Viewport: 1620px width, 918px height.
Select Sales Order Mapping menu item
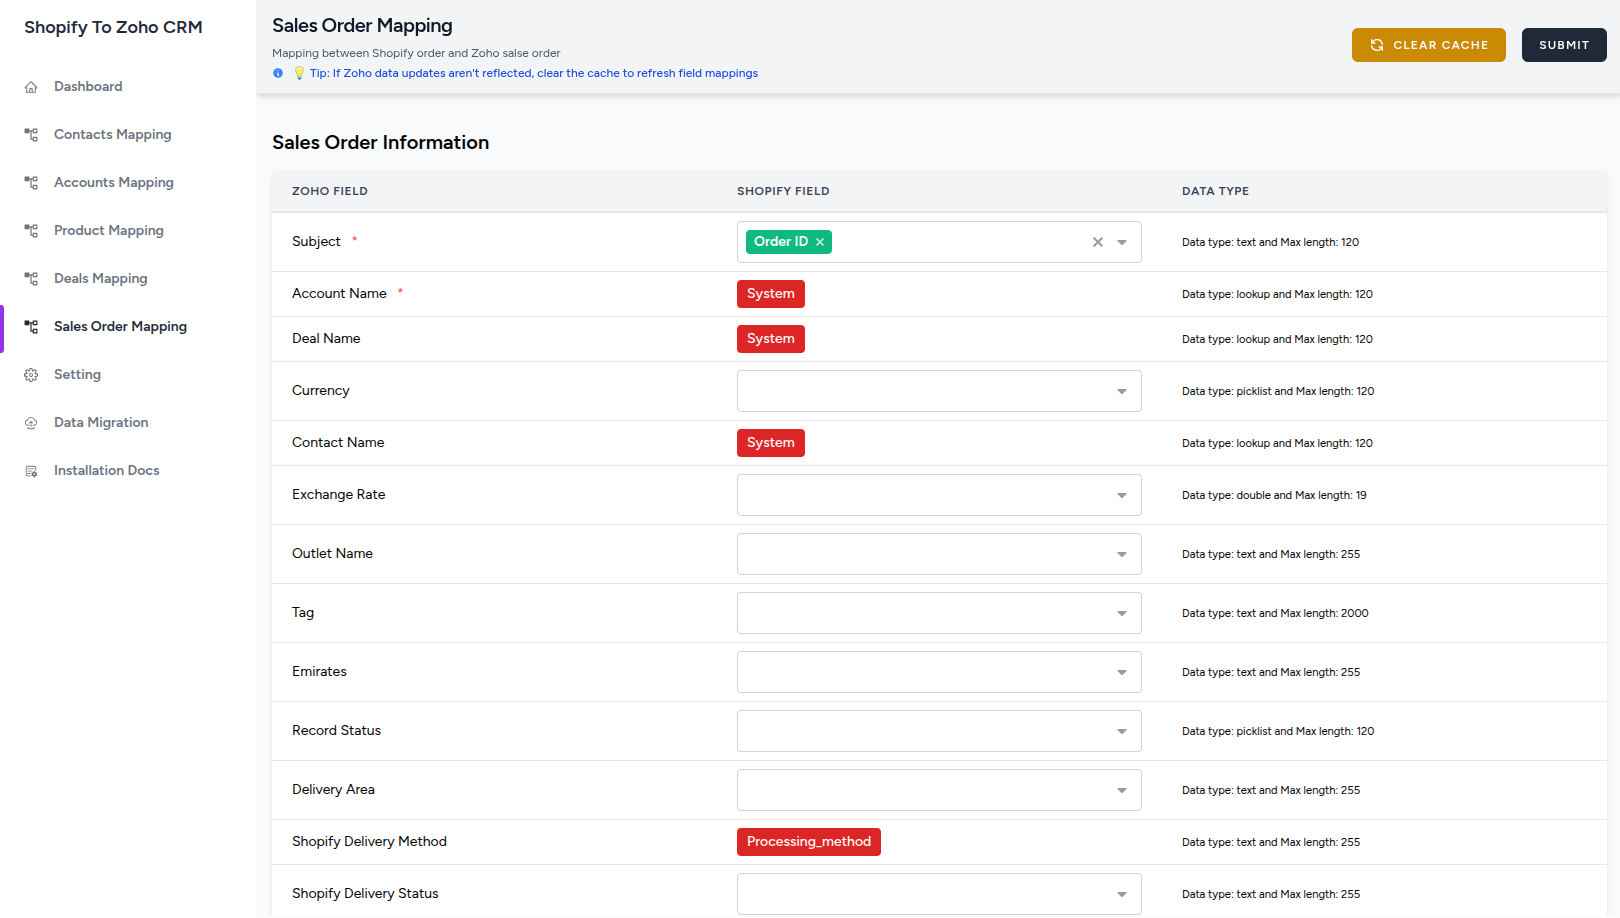[120, 326]
